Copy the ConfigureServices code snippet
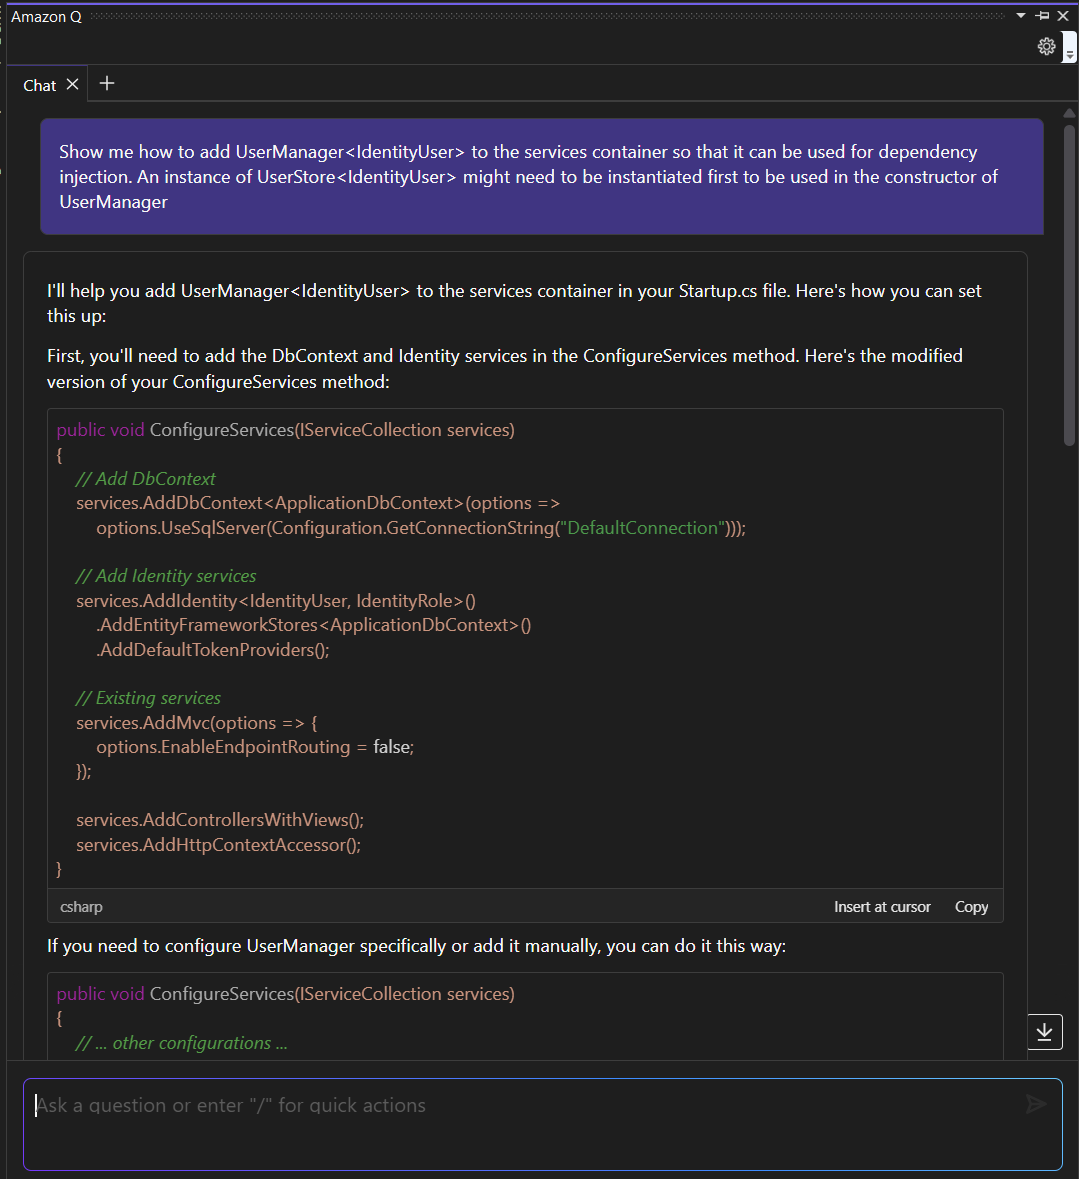 coord(970,906)
